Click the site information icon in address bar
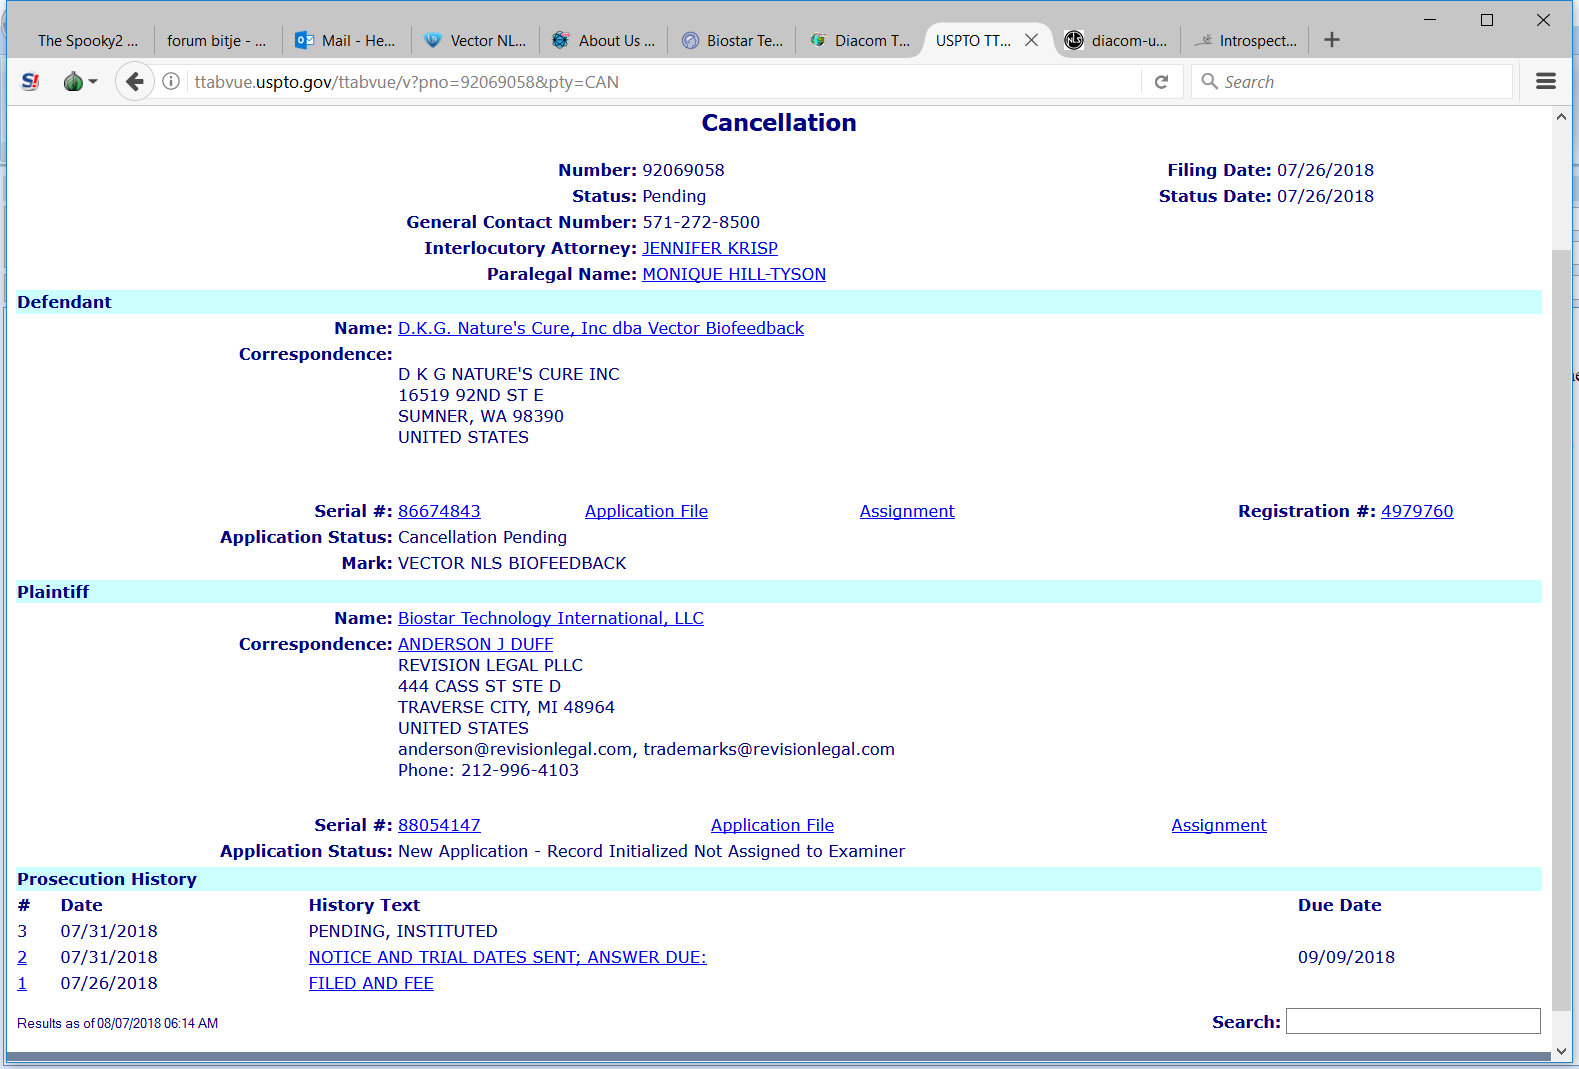1579x1069 pixels. point(172,82)
